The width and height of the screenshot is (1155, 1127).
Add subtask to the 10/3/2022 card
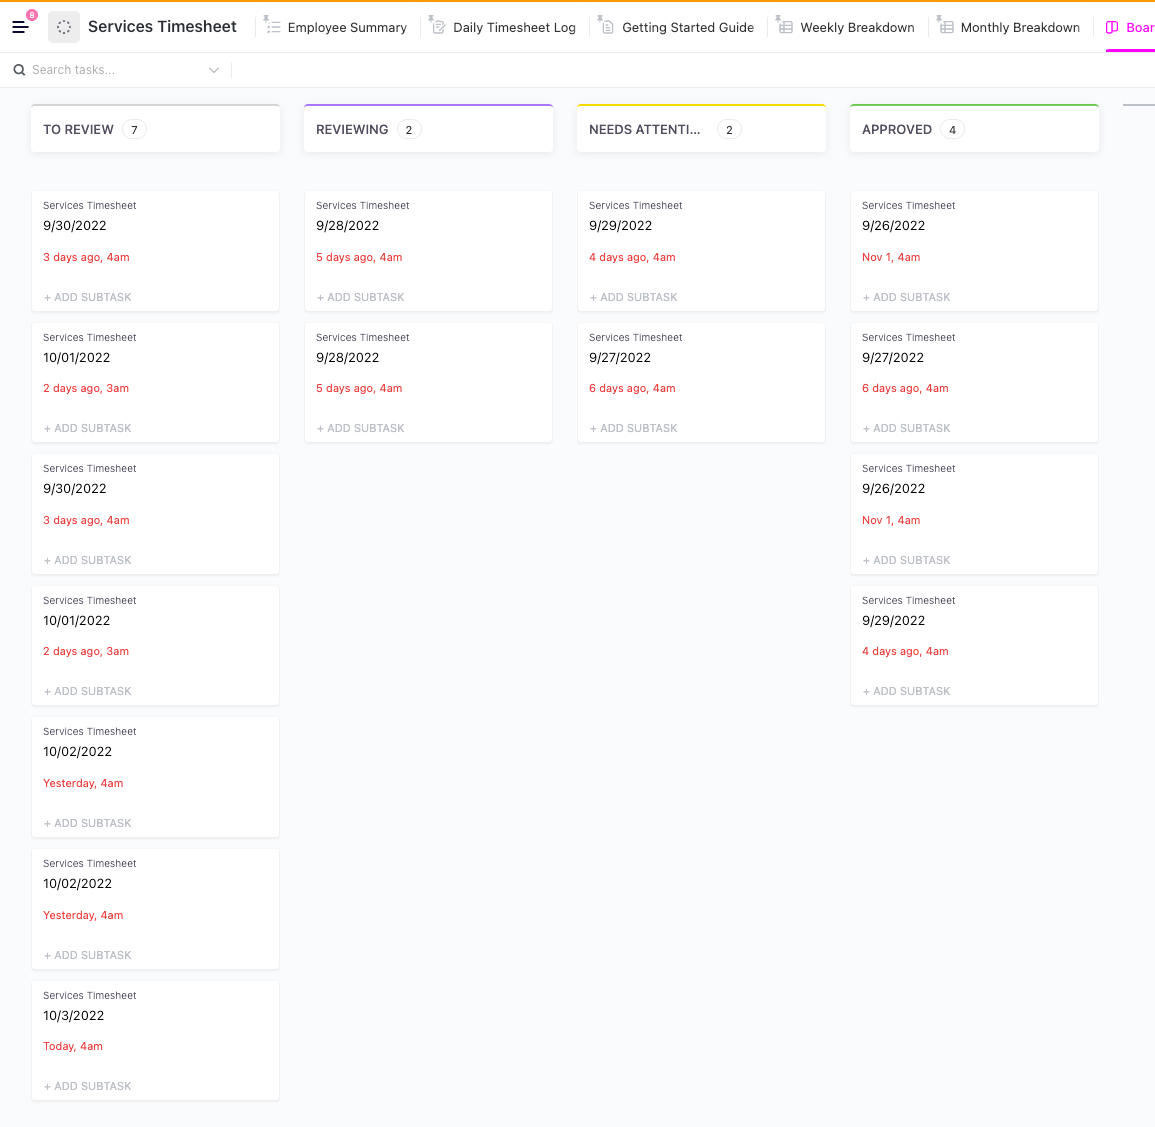88,1086
